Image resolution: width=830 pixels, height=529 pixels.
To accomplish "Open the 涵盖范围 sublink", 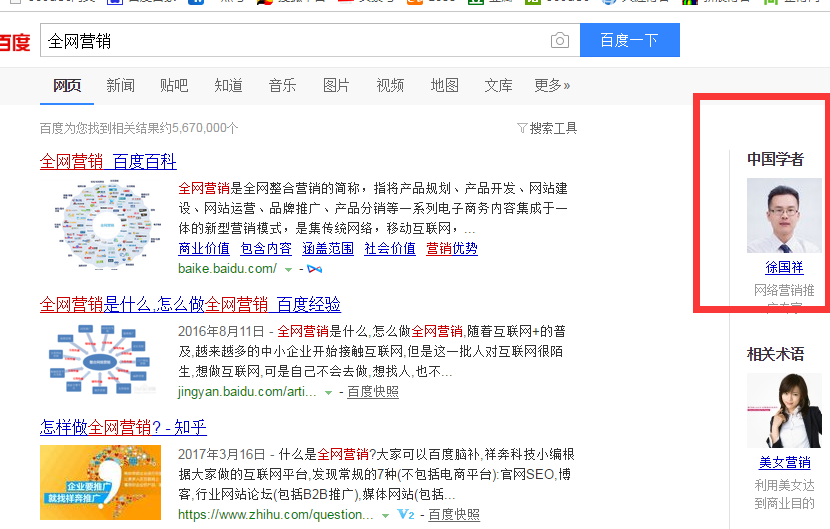I will click(328, 248).
